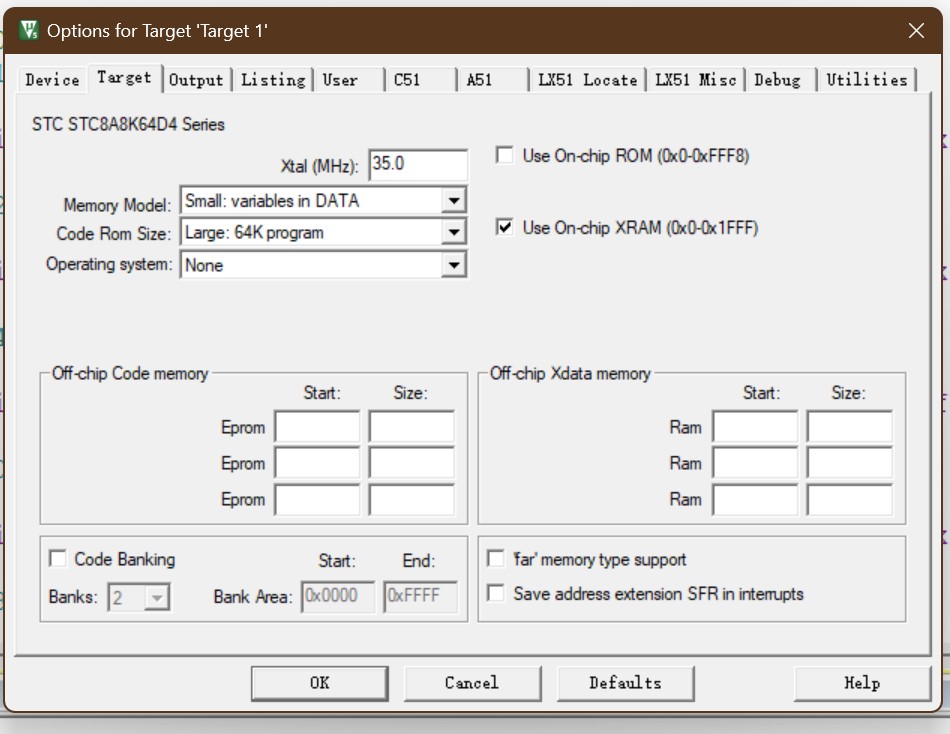Open the Code Rom Size dropdown
This screenshot has height=734, width=950.
(454, 233)
